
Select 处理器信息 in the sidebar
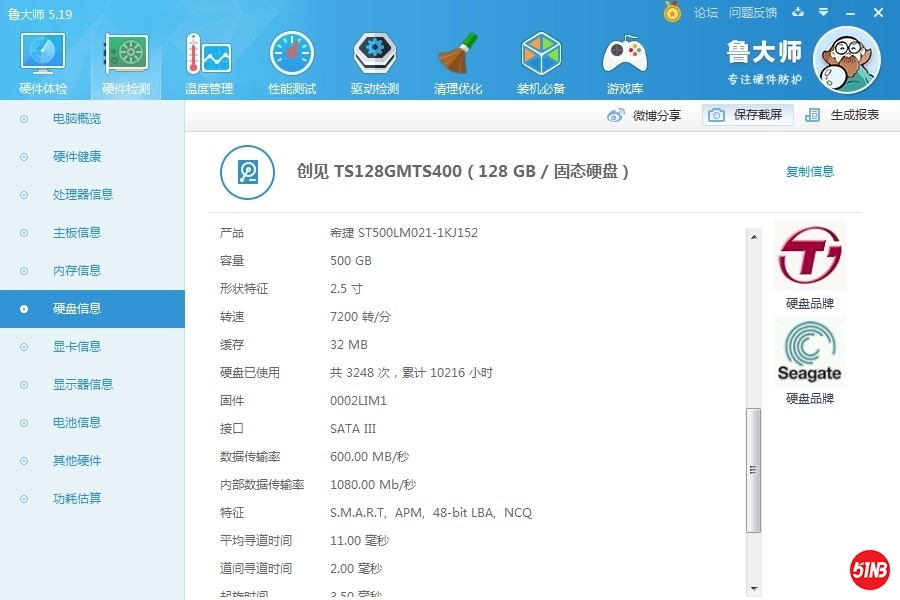pos(82,194)
